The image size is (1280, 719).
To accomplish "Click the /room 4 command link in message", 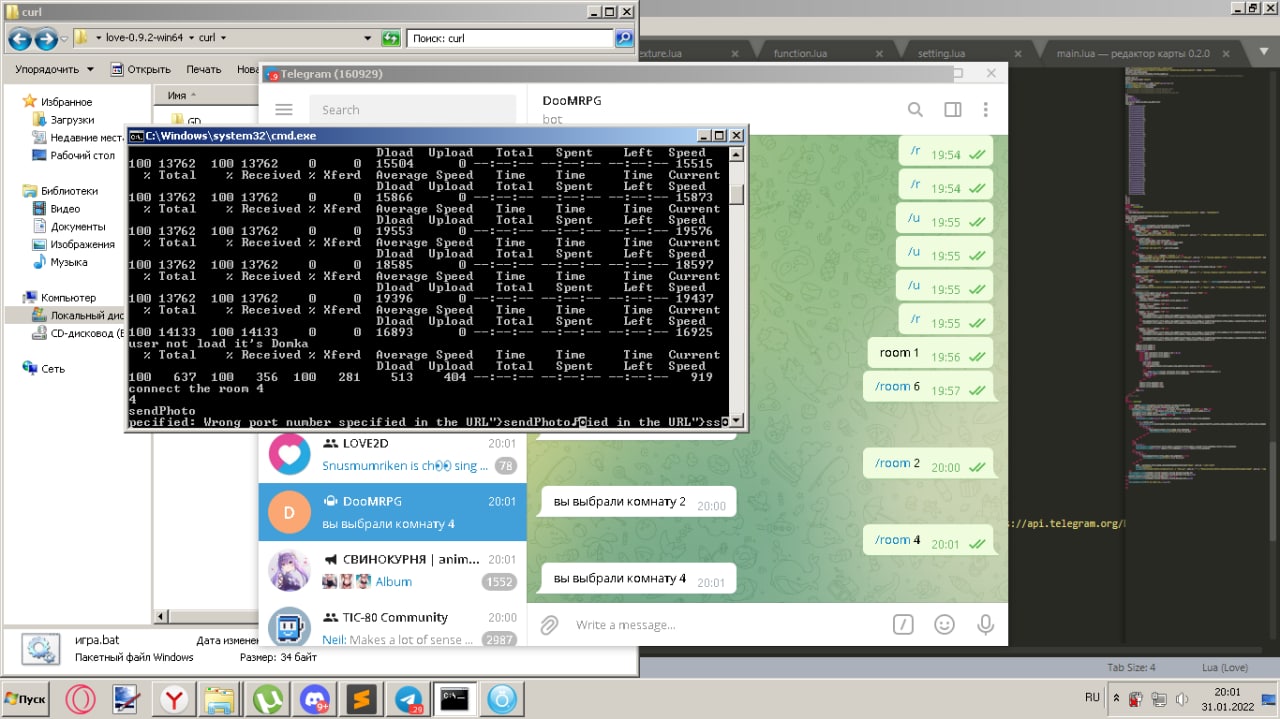I will click(897, 540).
